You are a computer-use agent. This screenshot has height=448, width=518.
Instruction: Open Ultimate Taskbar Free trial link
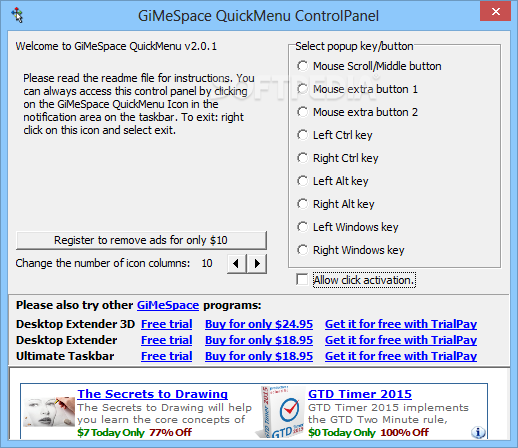[x=167, y=356]
